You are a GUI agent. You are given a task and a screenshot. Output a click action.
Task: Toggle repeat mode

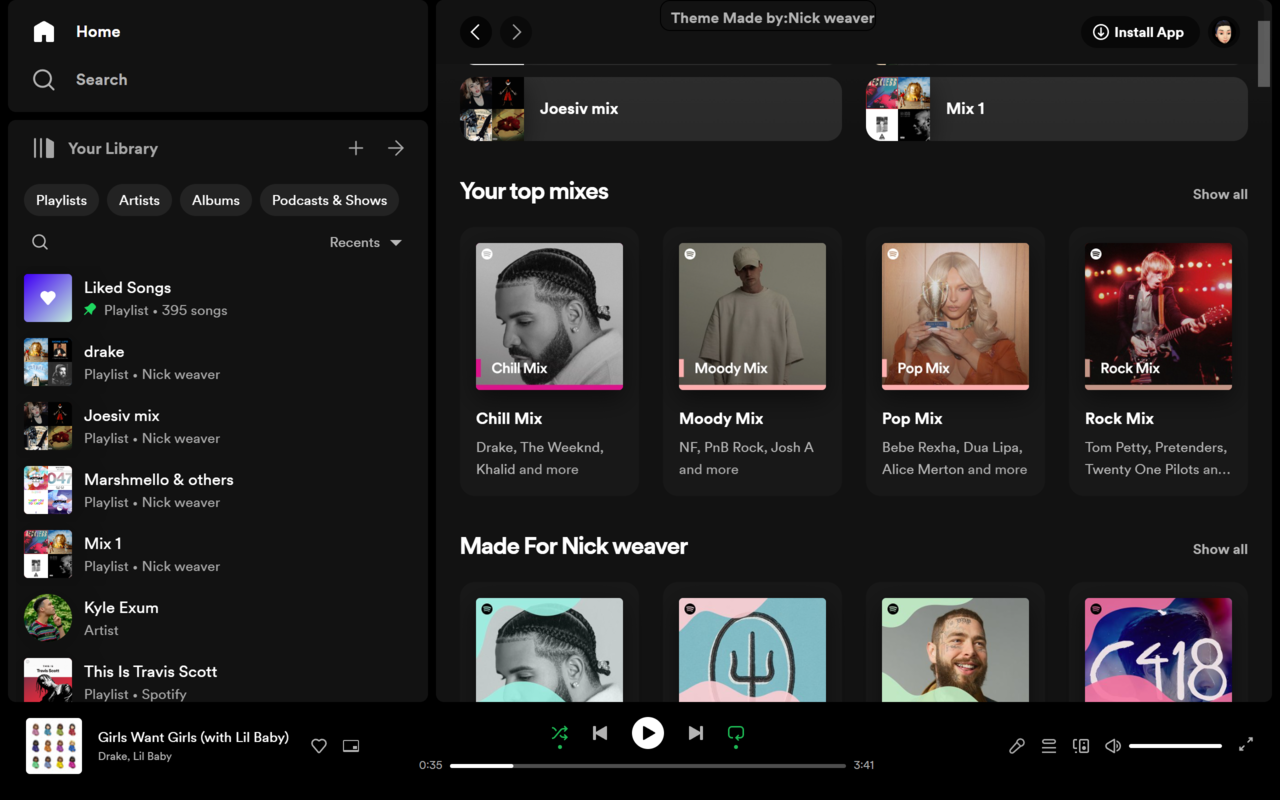[x=736, y=733]
